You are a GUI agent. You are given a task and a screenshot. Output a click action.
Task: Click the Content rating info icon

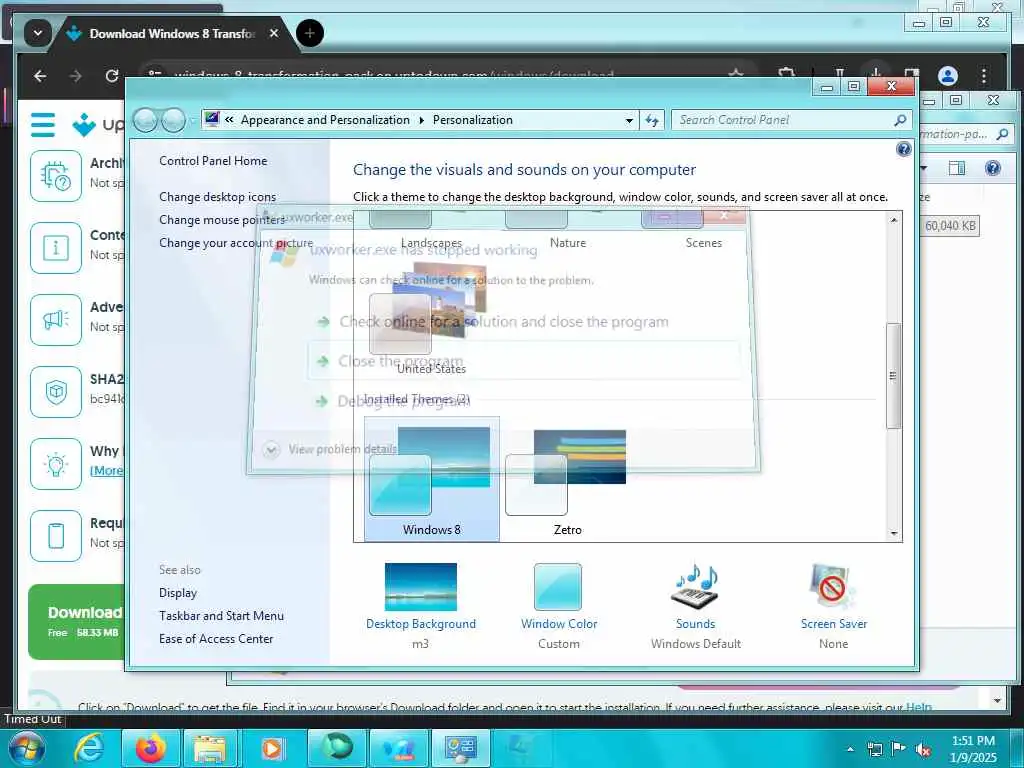(56, 248)
